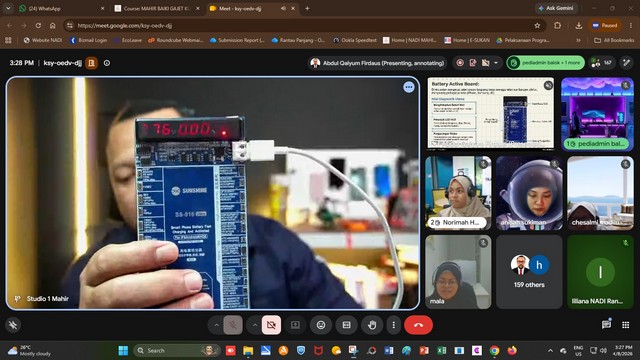Click the notes/transcript indicator icon
The image size is (640, 360).
point(473,63)
